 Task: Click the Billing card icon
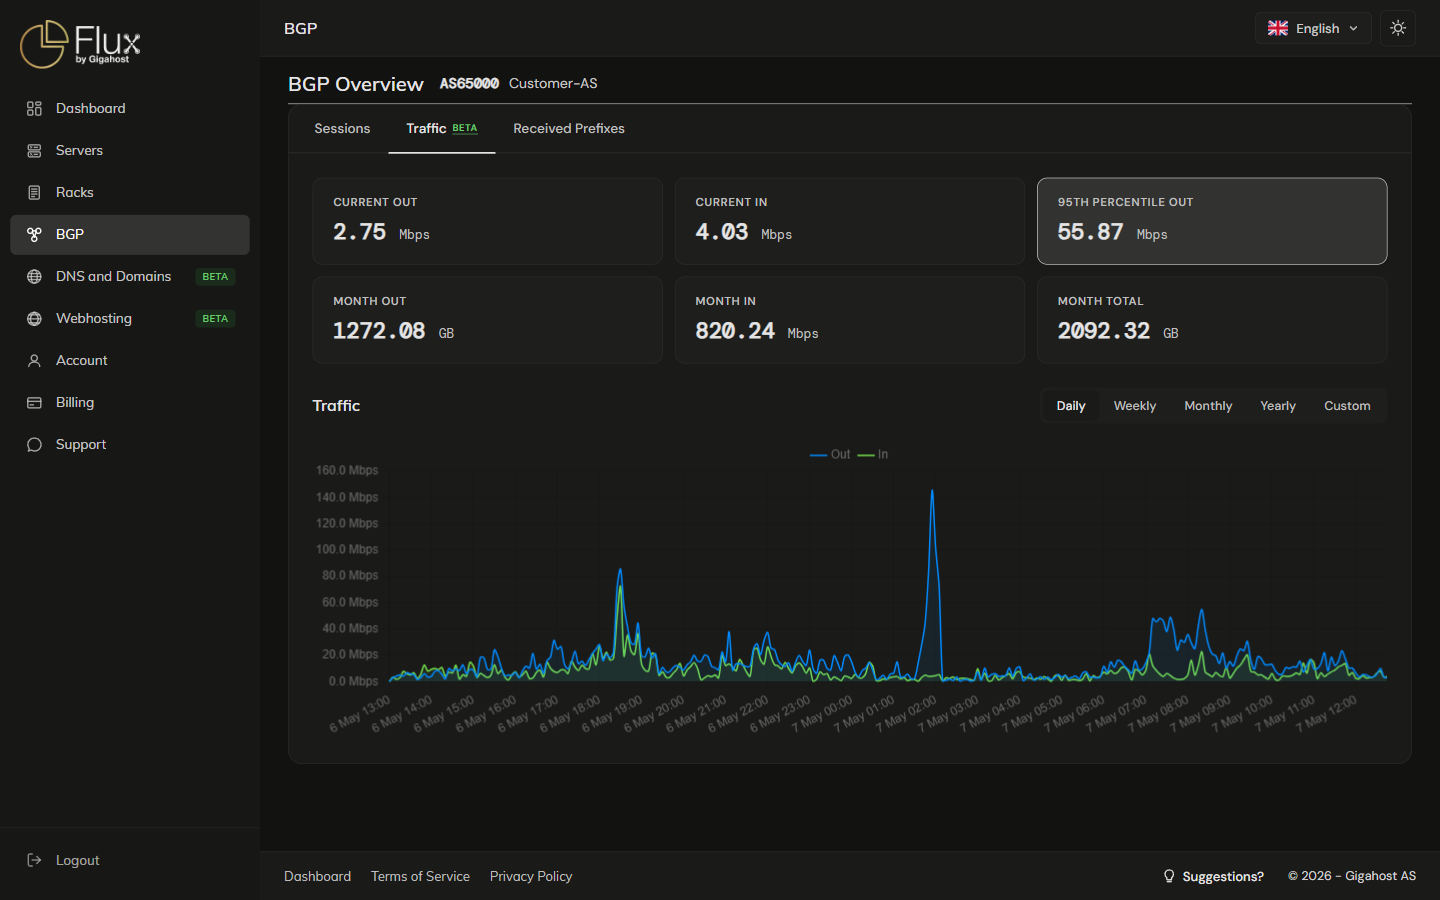pos(34,402)
